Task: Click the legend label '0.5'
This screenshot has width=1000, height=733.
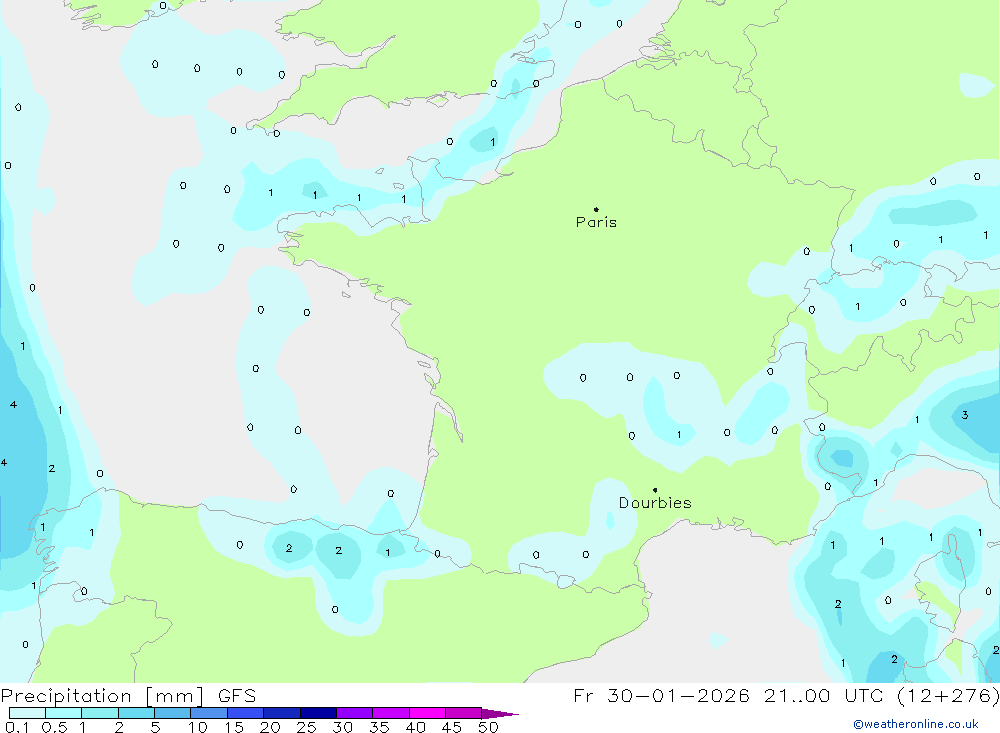Action: click(x=54, y=727)
